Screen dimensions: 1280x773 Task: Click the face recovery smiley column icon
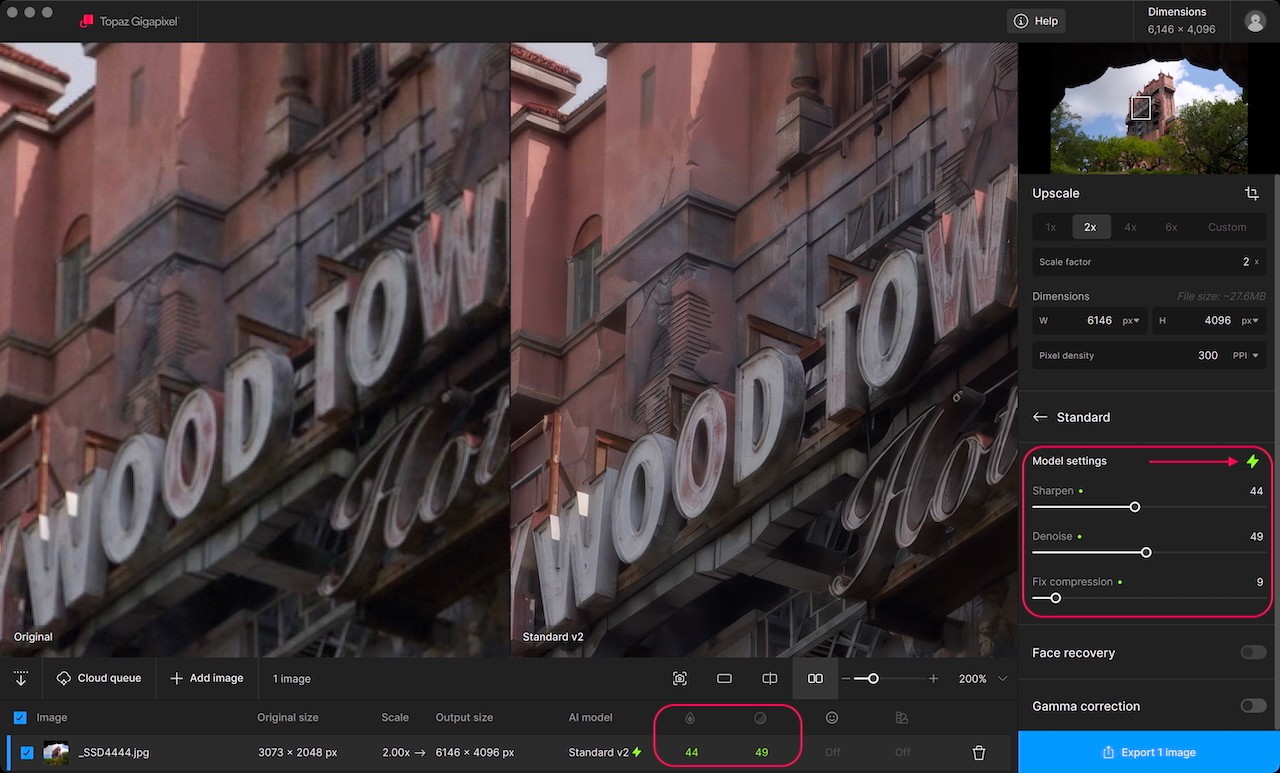tap(832, 717)
